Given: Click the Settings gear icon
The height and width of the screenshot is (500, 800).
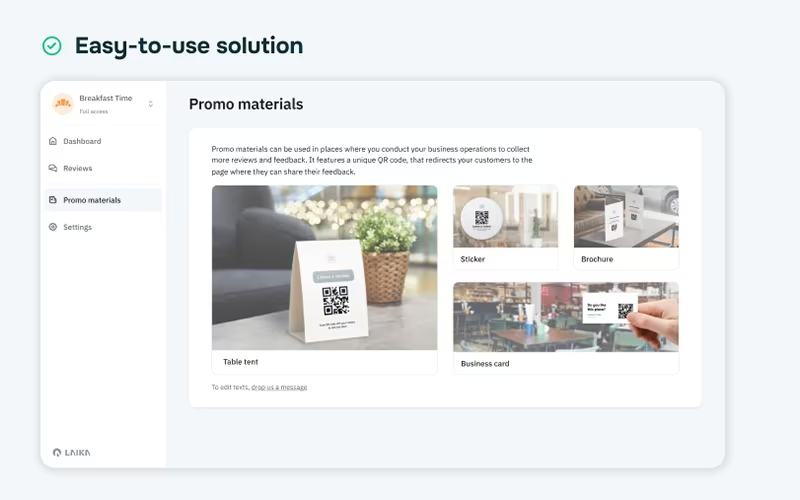Looking at the screenshot, I should coord(53,227).
